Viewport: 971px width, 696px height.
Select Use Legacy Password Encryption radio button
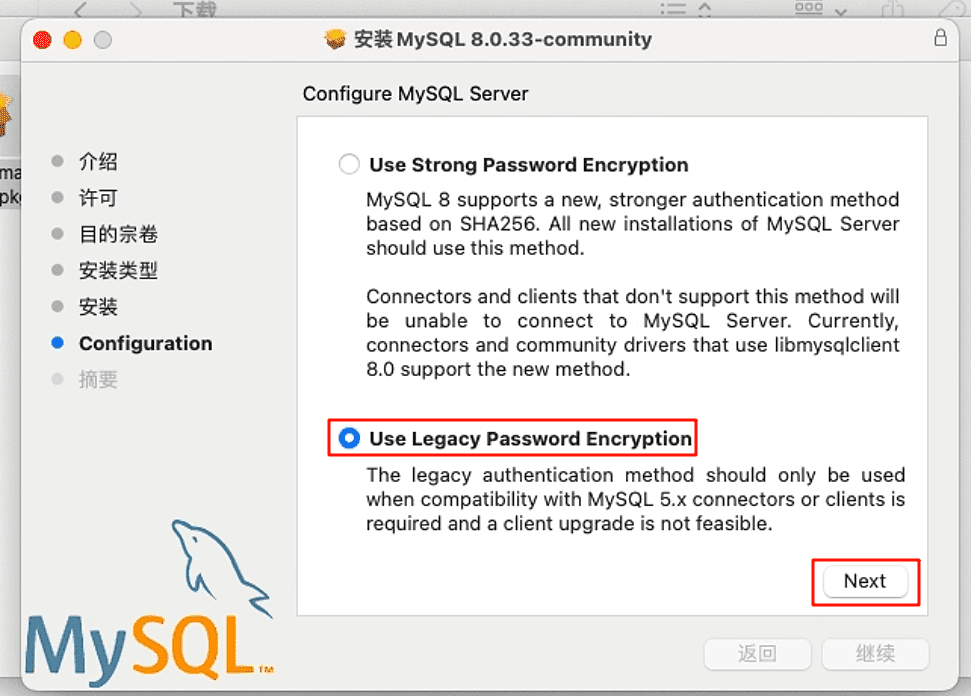tap(349, 438)
